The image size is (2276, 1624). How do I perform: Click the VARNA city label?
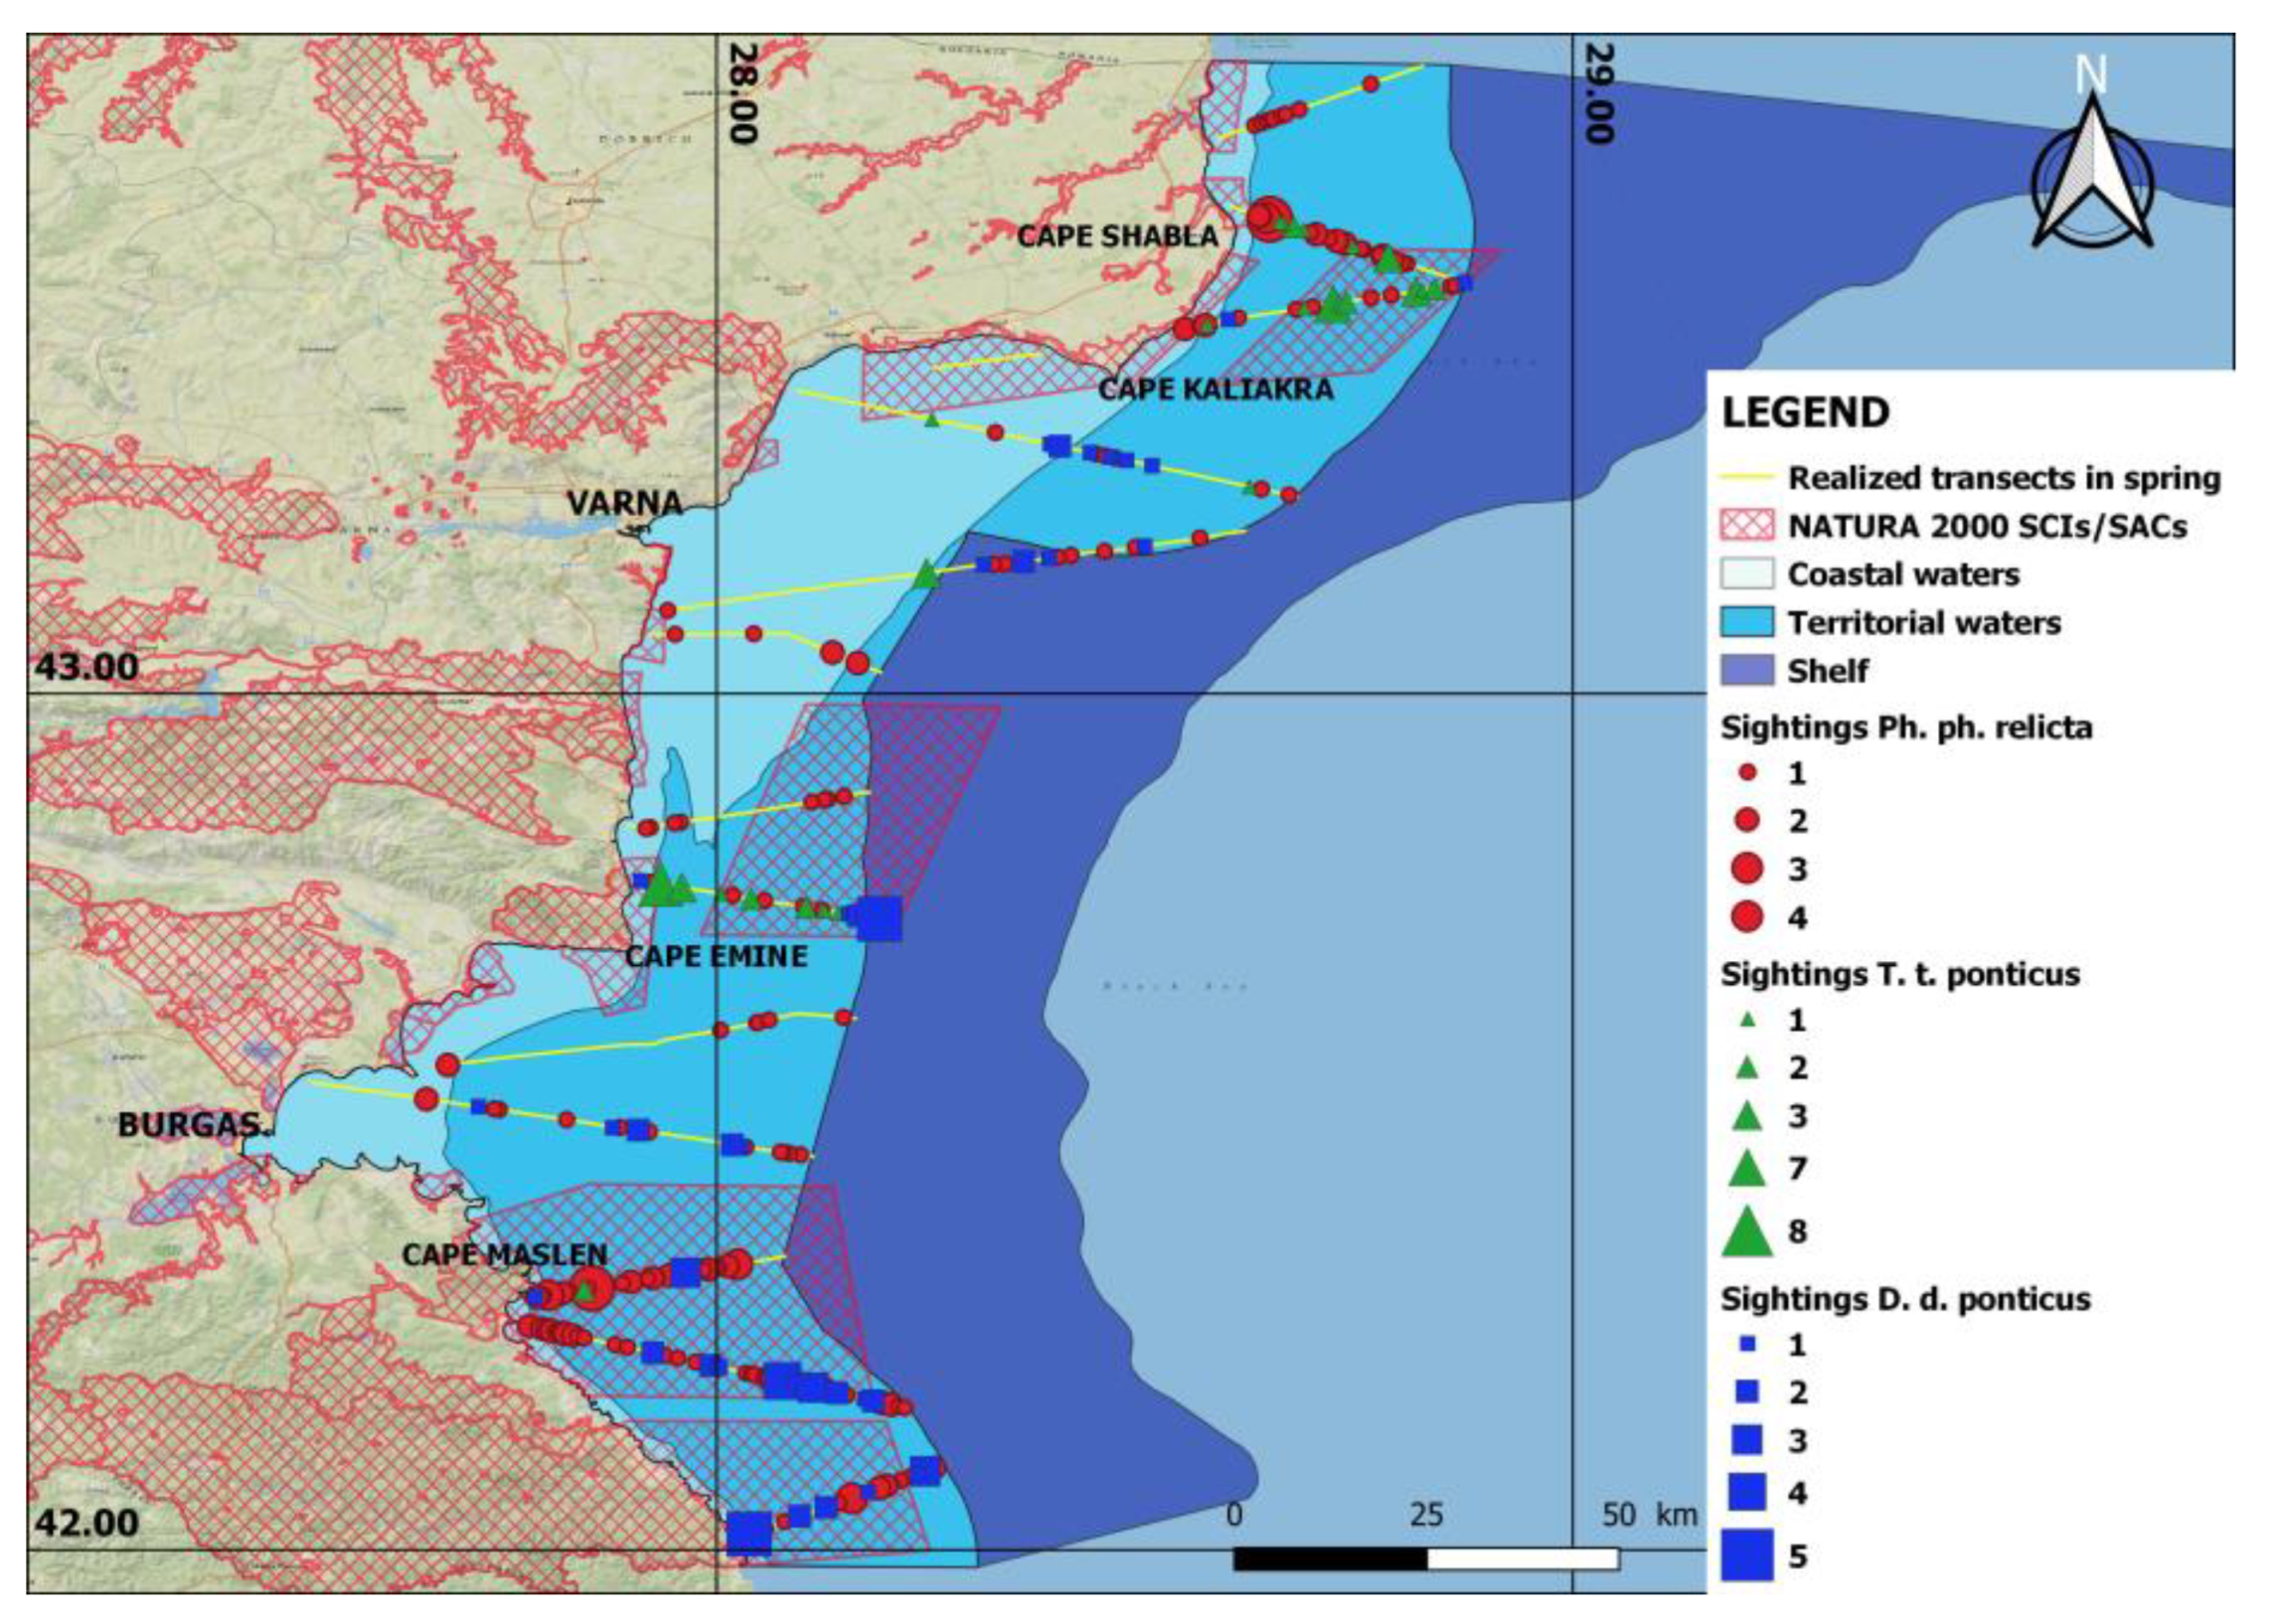(x=624, y=503)
